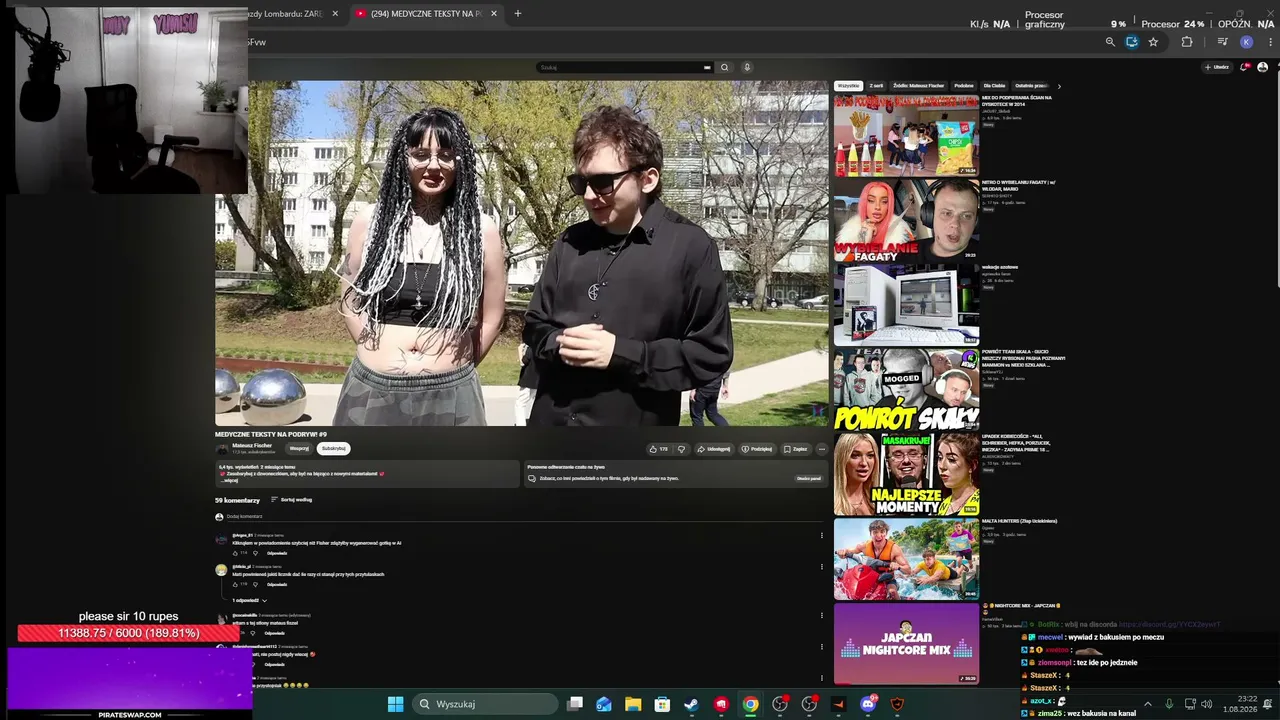The height and width of the screenshot is (720, 1280).
Task: Select the 'Z serii' filter chip
Action: (x=876, y=86)
